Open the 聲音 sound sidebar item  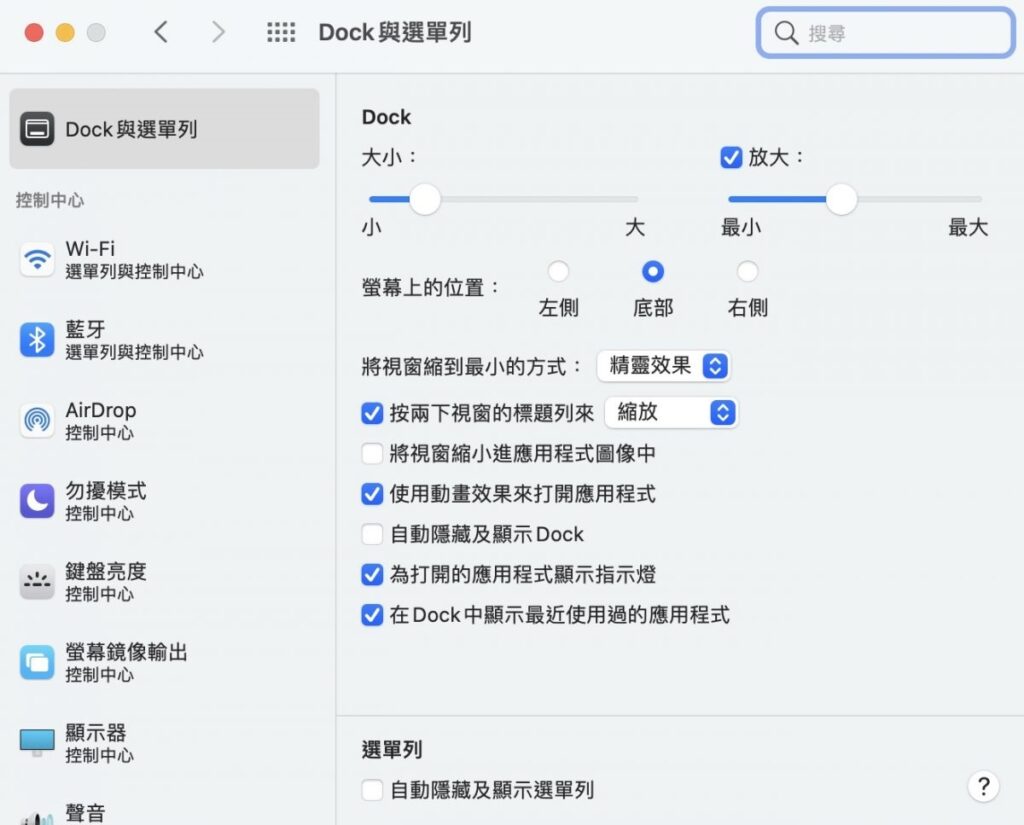point(86,814)
